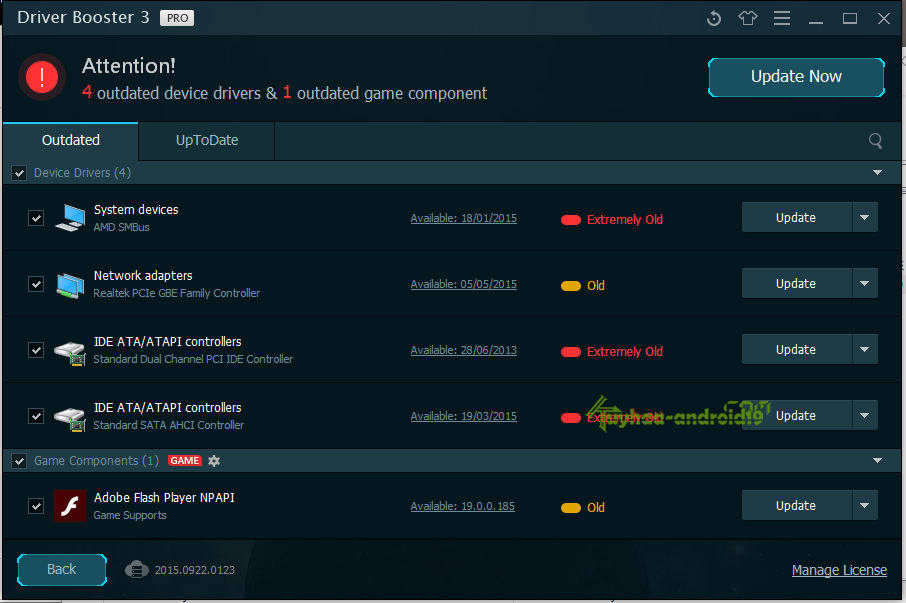This screenshot has height=603, width=906.
Task: Open the Game Components gear settings icon
Action: pos(213,460)
